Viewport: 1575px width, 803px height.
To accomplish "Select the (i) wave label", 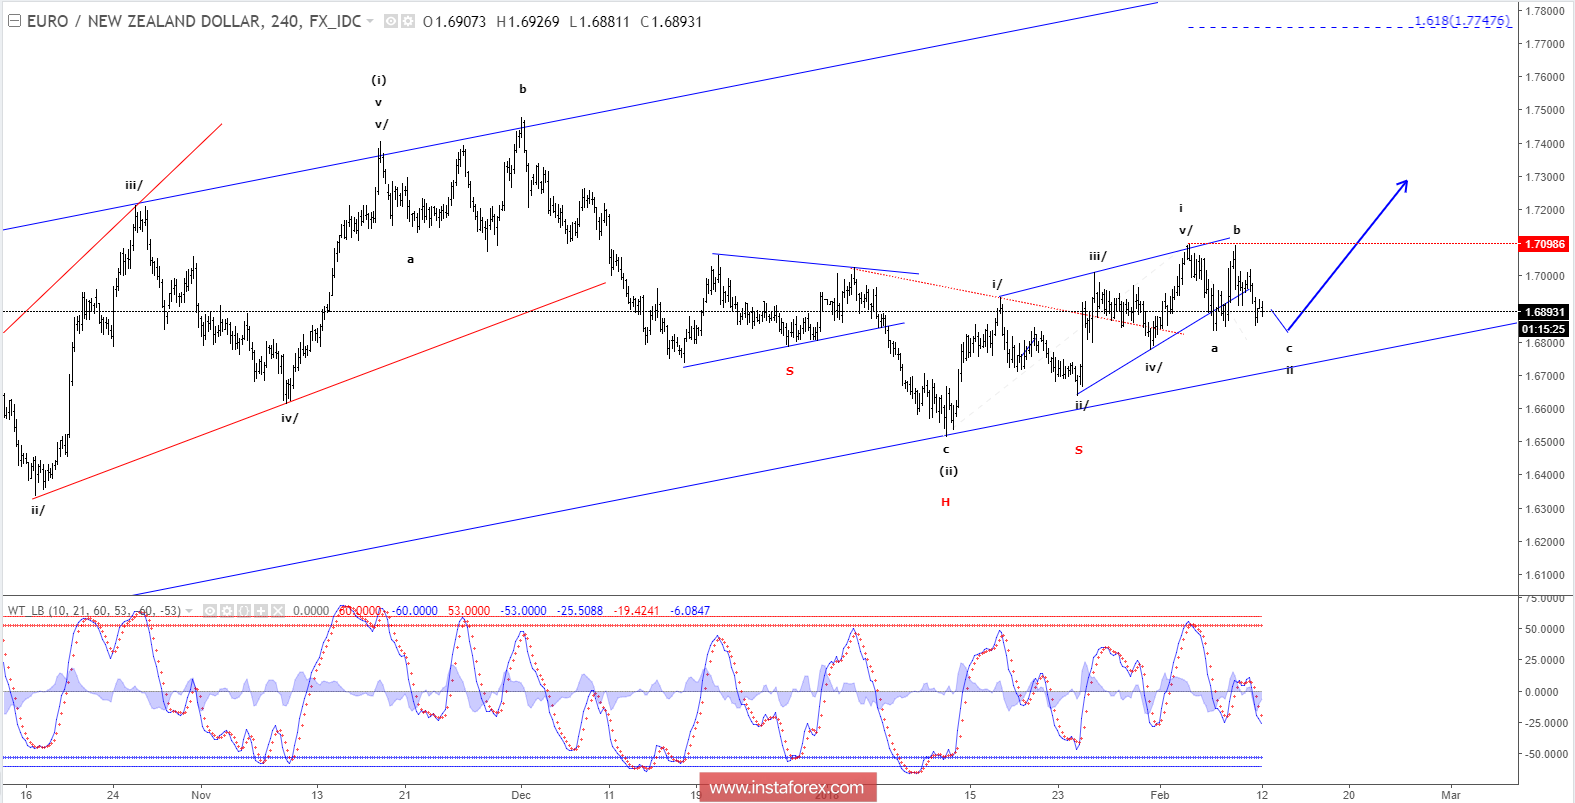I will click(x=379, y=80).
